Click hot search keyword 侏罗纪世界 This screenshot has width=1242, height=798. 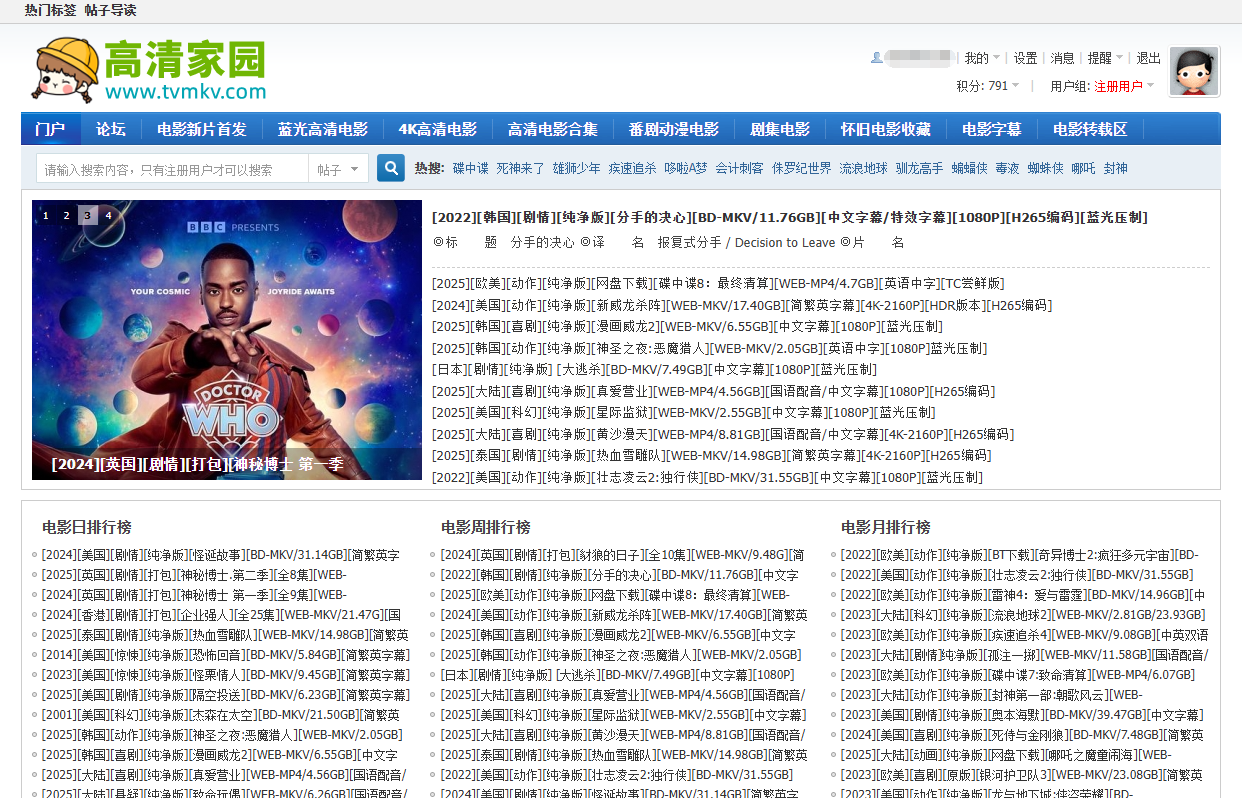tap(801, 168)
